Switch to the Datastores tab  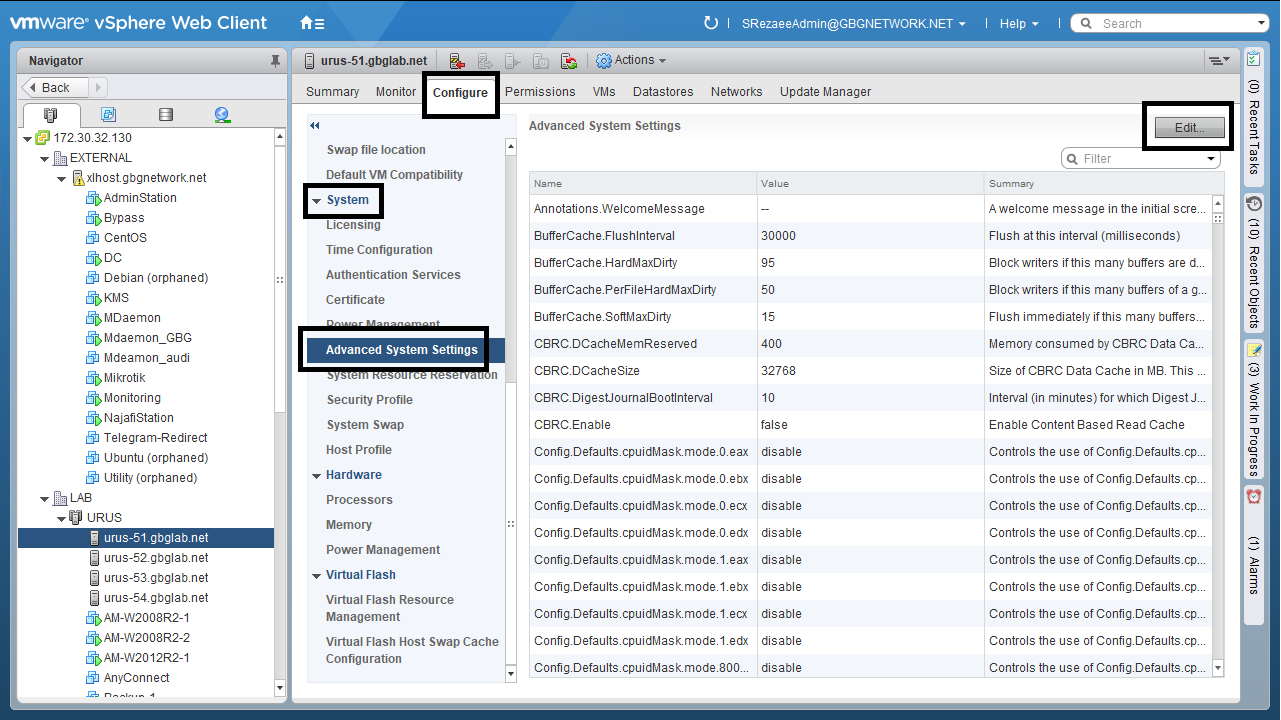pyautogui.click(x=662, y=92)
